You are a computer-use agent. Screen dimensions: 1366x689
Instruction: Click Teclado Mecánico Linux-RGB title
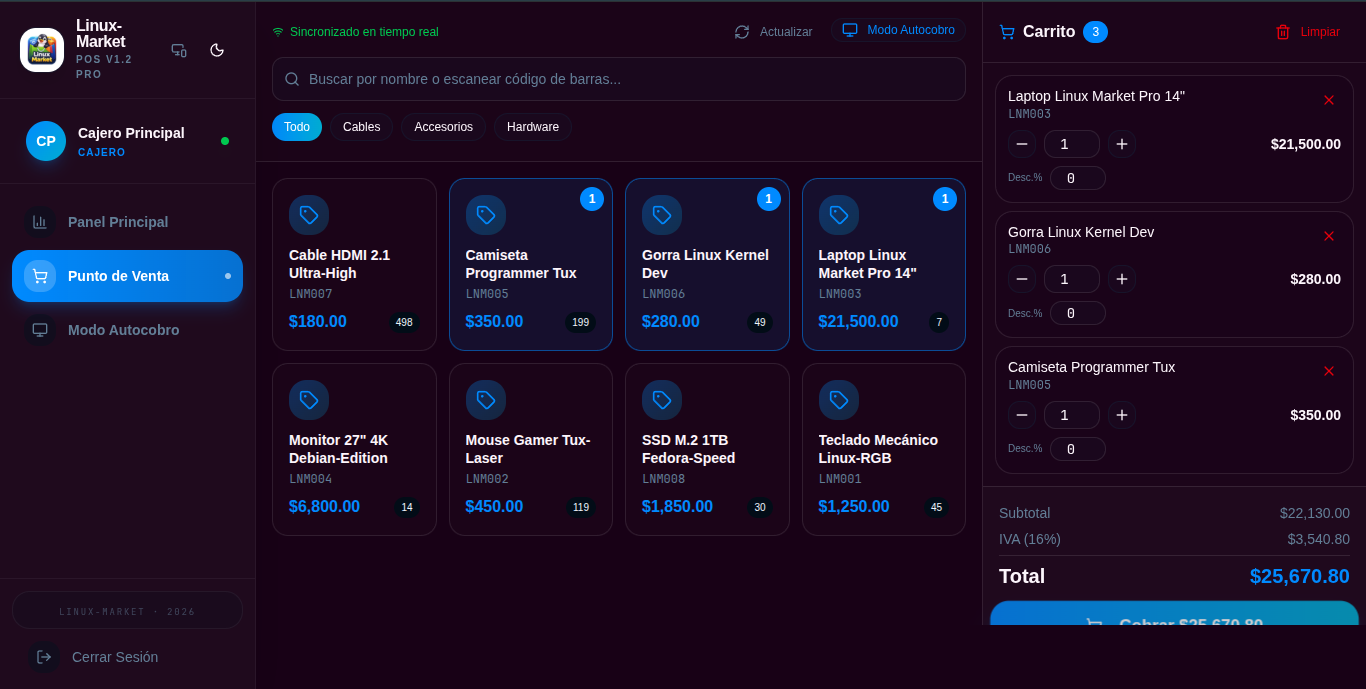(878, 449)
